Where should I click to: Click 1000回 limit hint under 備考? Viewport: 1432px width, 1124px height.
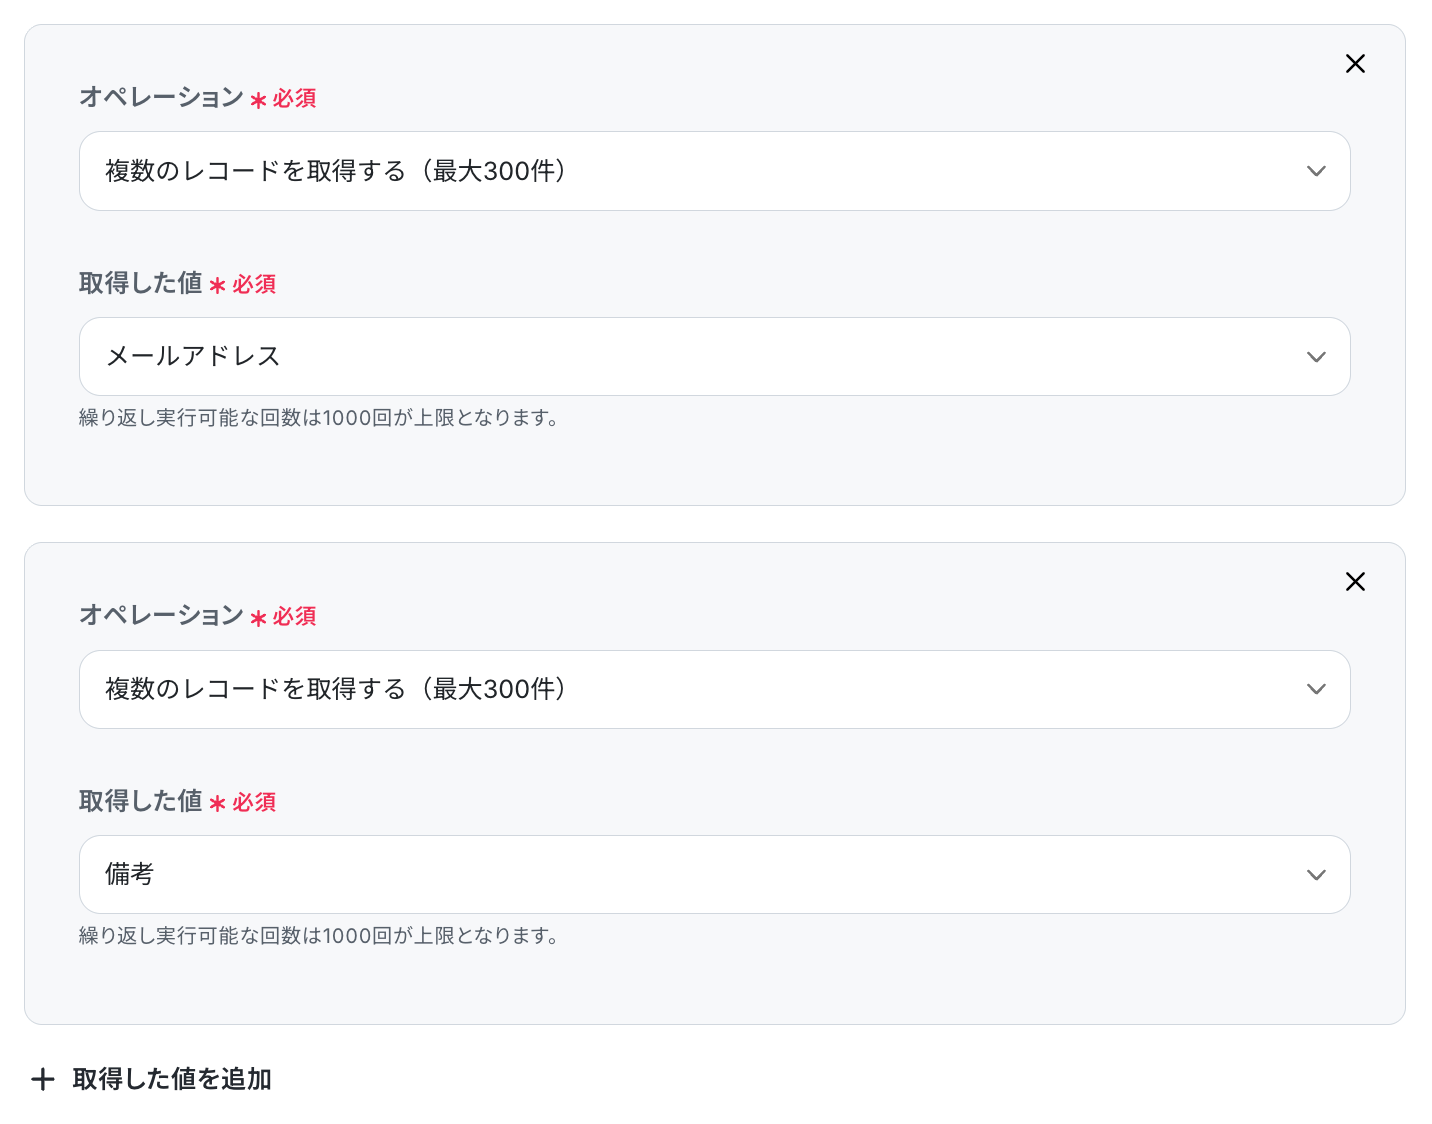click(x=318, y=936)
